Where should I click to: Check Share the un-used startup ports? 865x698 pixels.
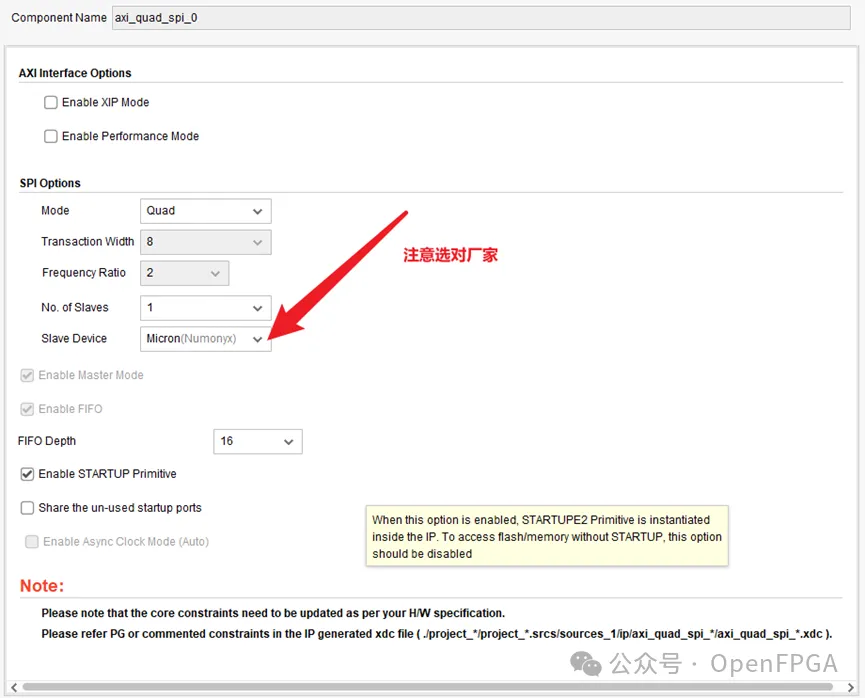point(28,508)
